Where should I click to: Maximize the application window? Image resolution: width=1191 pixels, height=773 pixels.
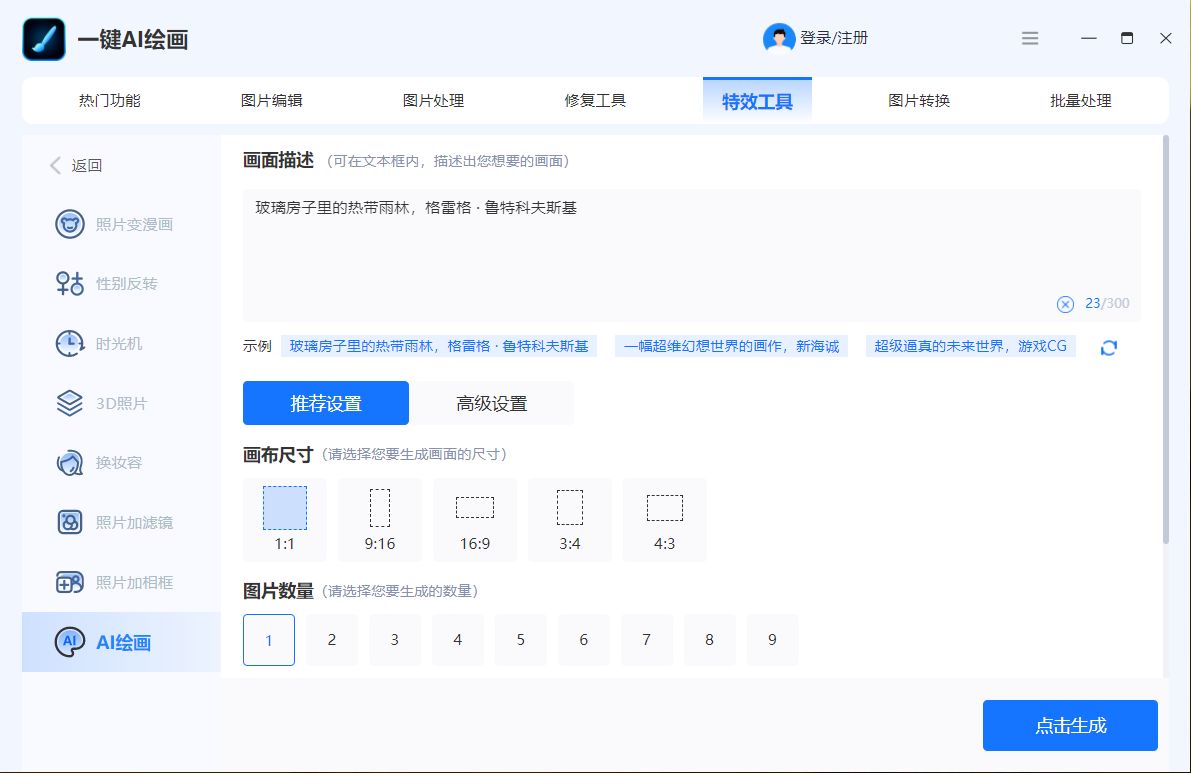point(1127,38)
